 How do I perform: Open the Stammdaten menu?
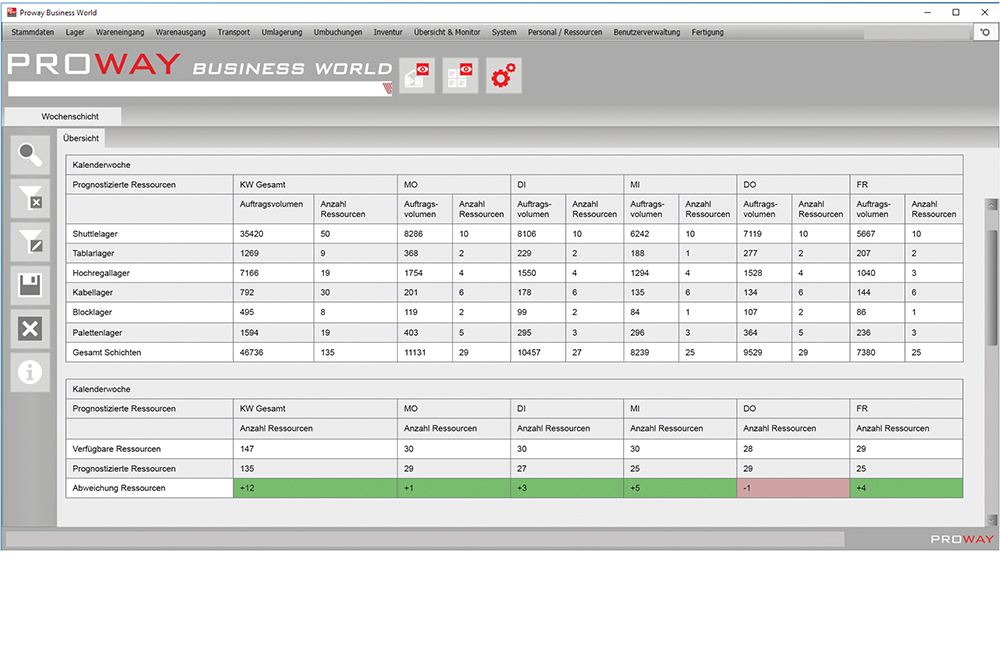(x=33, y=32)
